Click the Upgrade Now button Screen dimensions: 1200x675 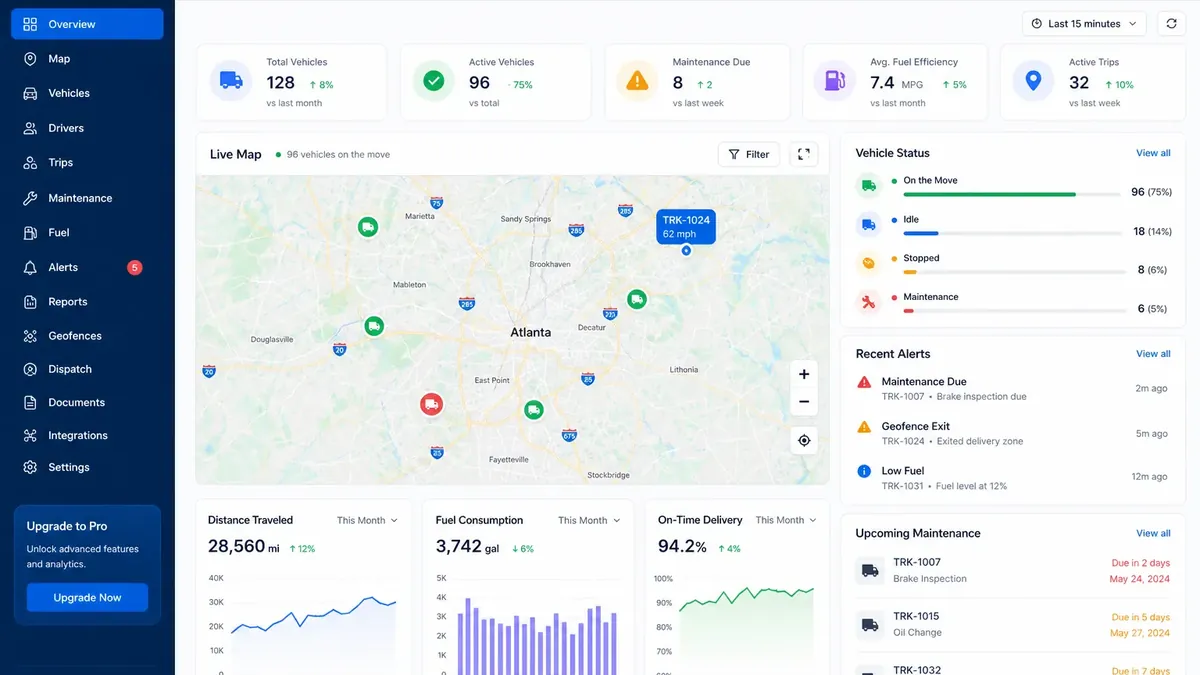[87, 598]
